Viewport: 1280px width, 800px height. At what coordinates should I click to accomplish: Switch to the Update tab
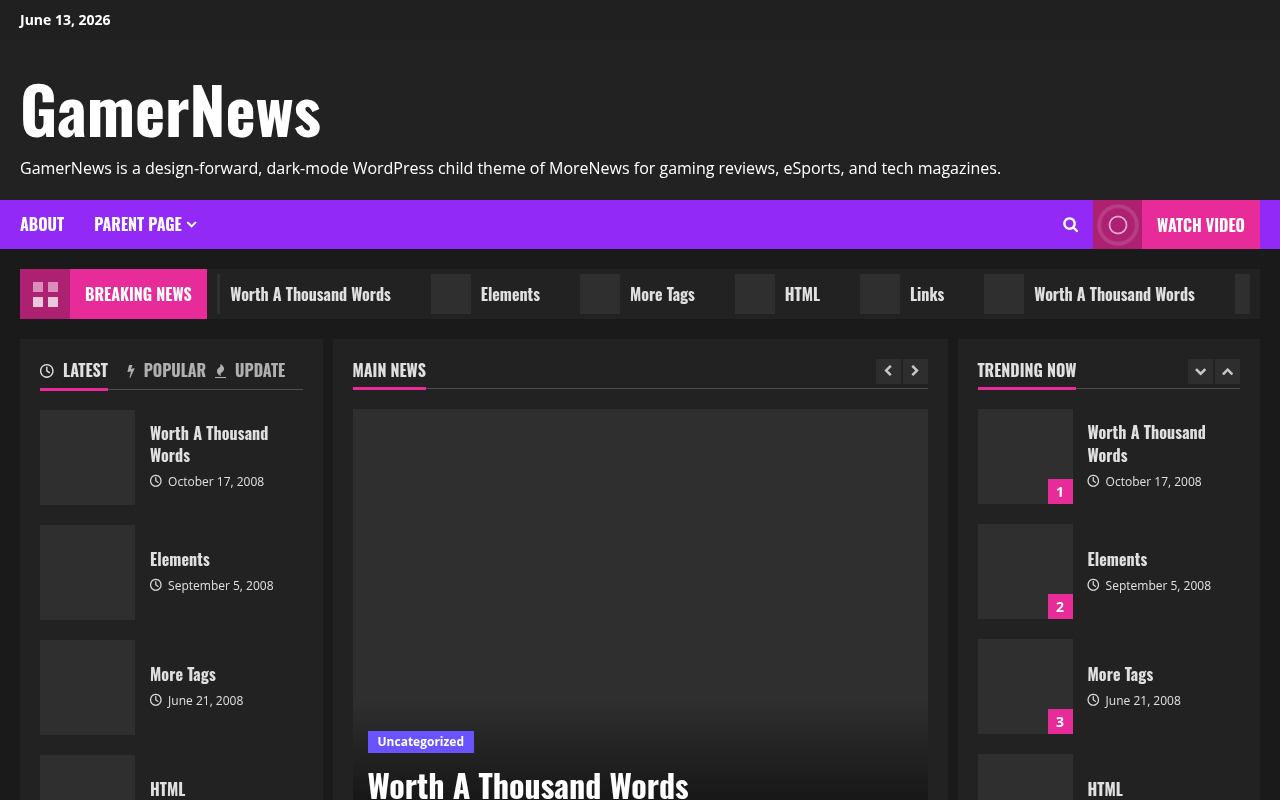tap(250, 370)
